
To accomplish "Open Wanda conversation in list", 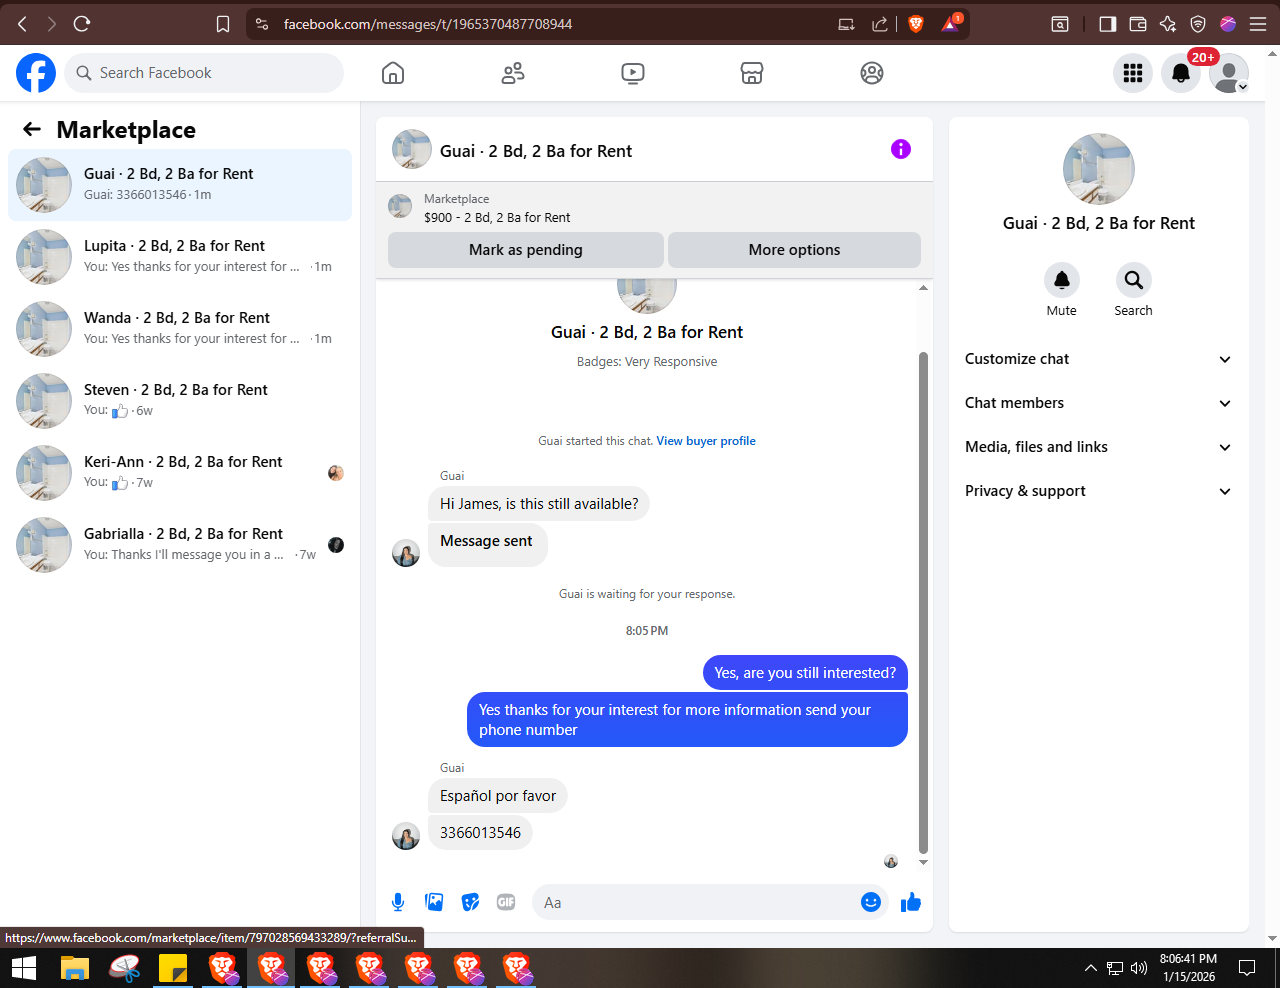I will tap(180, 329).
